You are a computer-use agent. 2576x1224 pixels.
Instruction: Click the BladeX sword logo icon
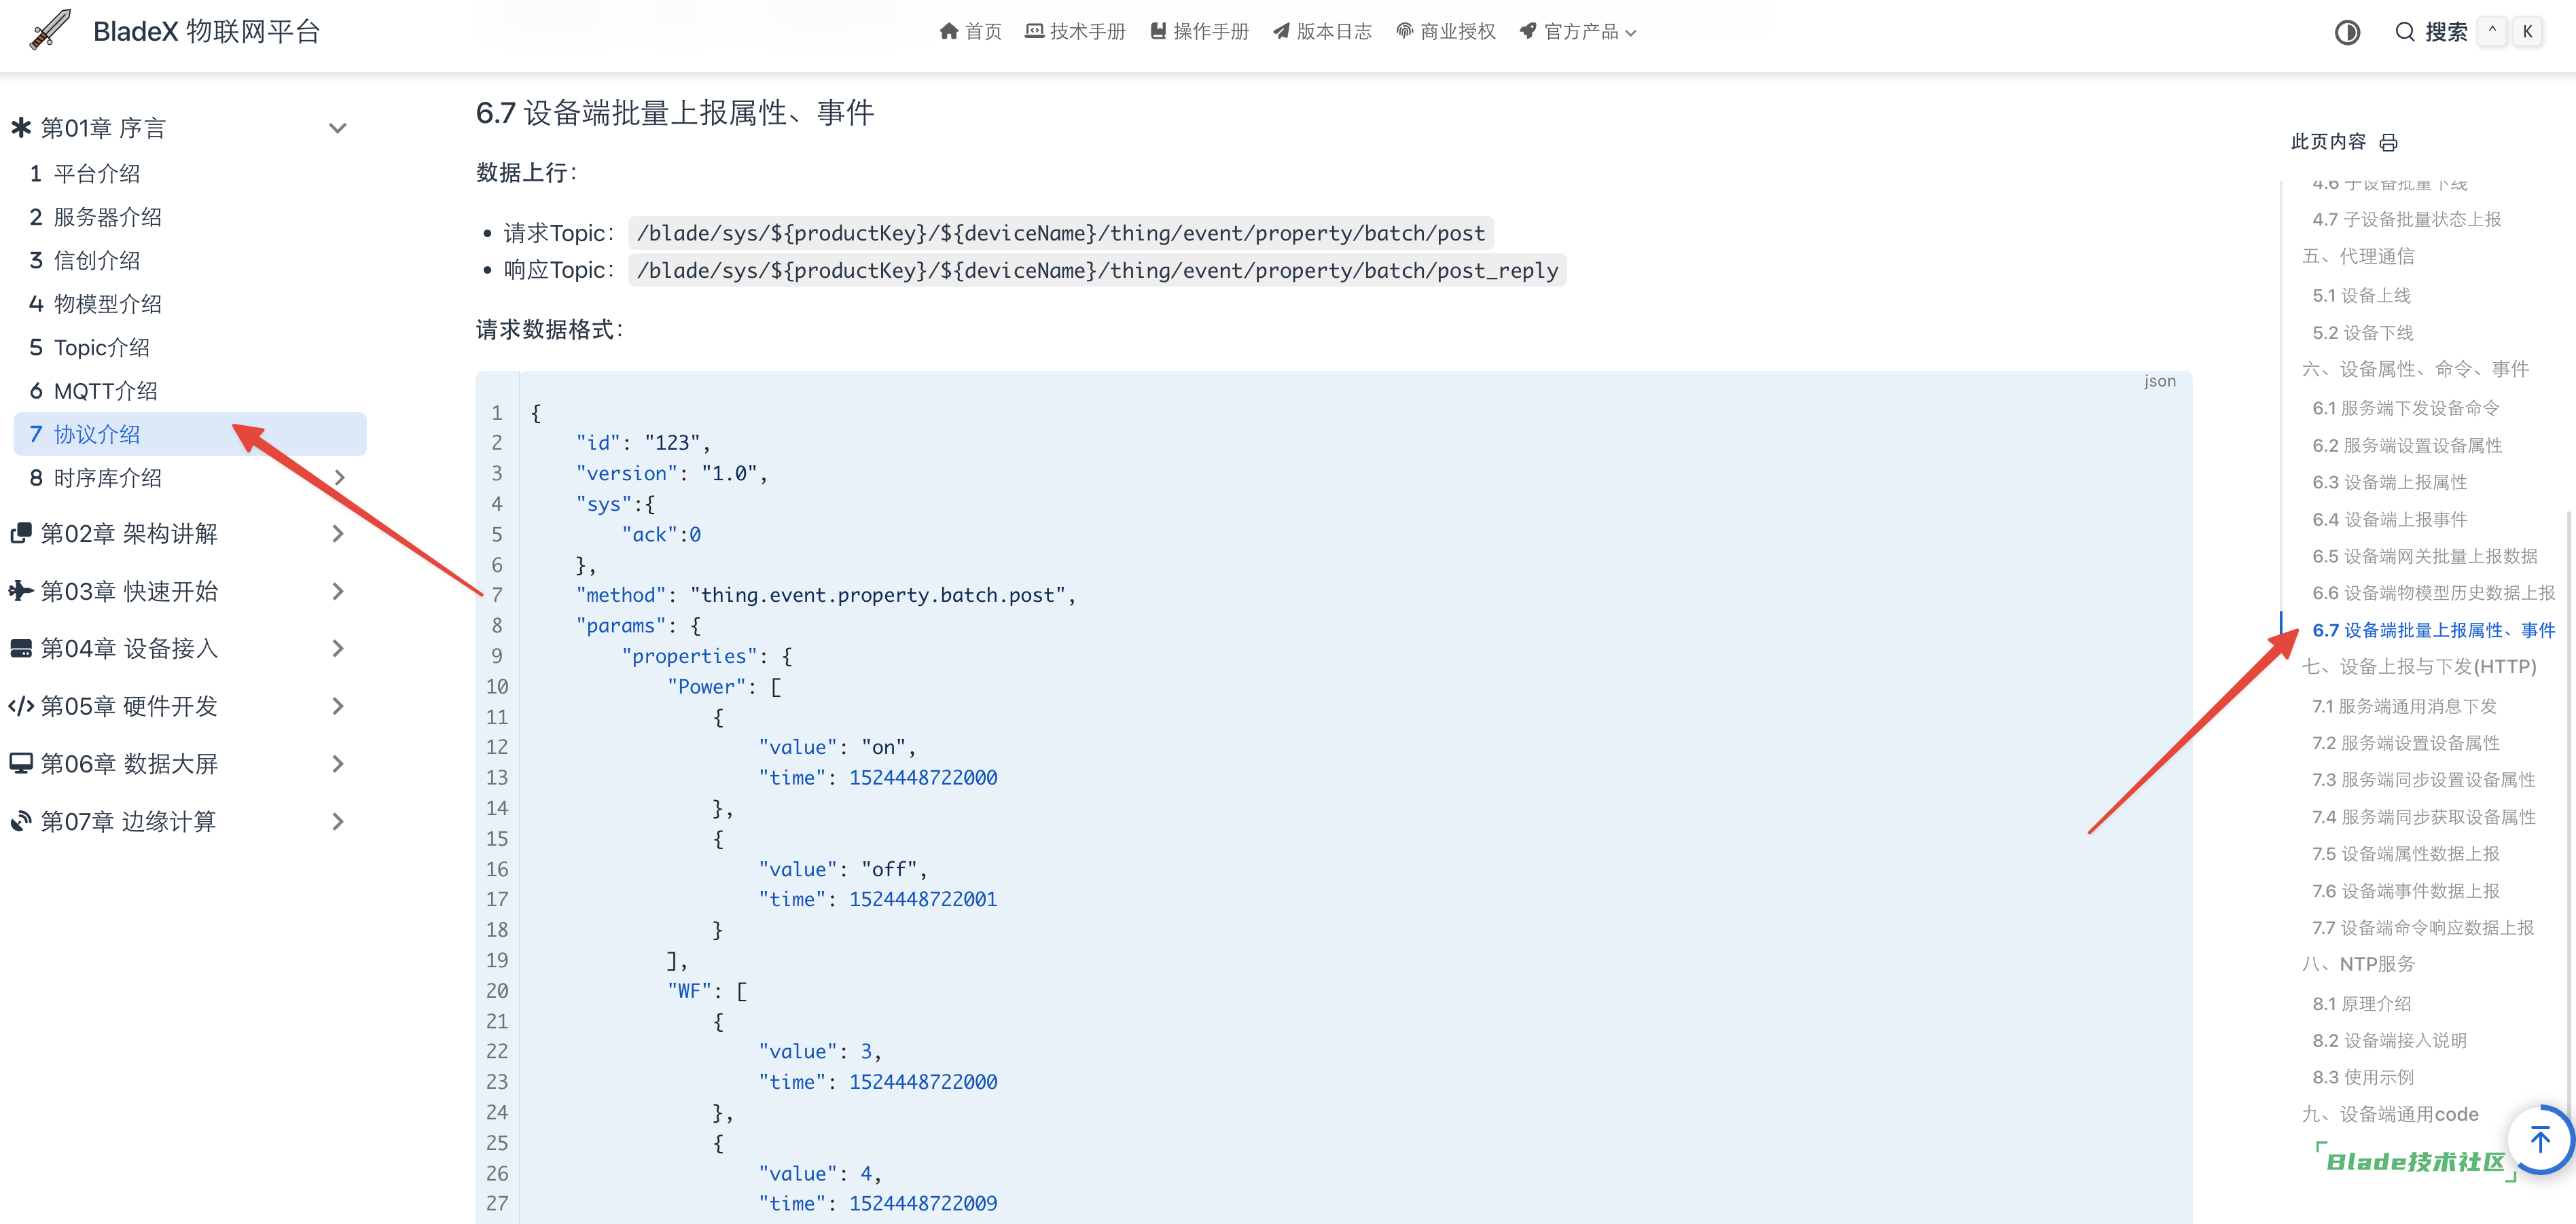coord(50,30)
